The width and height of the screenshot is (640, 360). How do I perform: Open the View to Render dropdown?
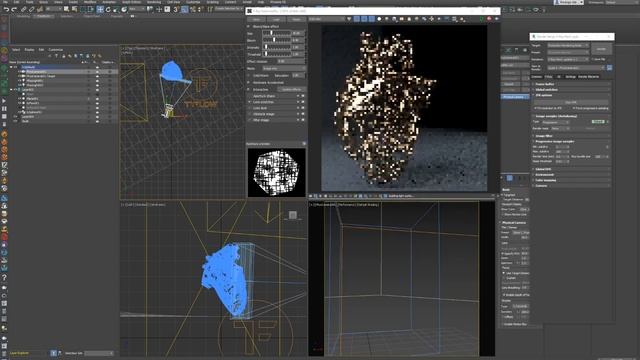(576, 68)
